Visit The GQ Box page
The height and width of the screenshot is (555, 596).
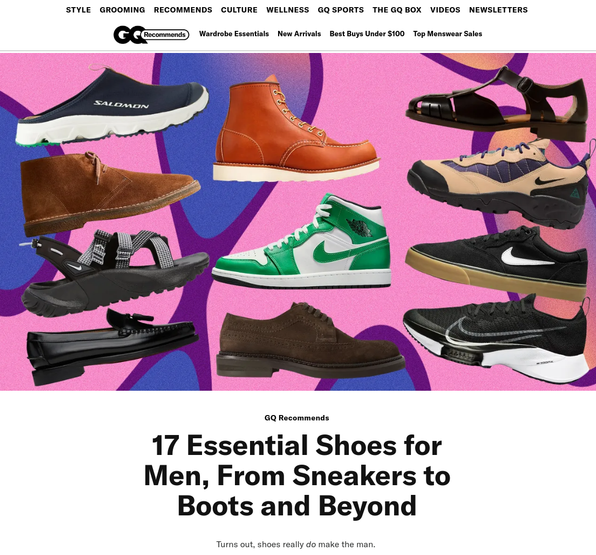pos(397,10)
